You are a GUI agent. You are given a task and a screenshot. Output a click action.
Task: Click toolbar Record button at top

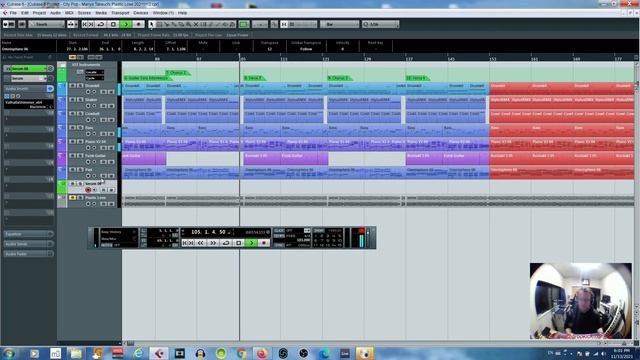click(x=138, y=24)
